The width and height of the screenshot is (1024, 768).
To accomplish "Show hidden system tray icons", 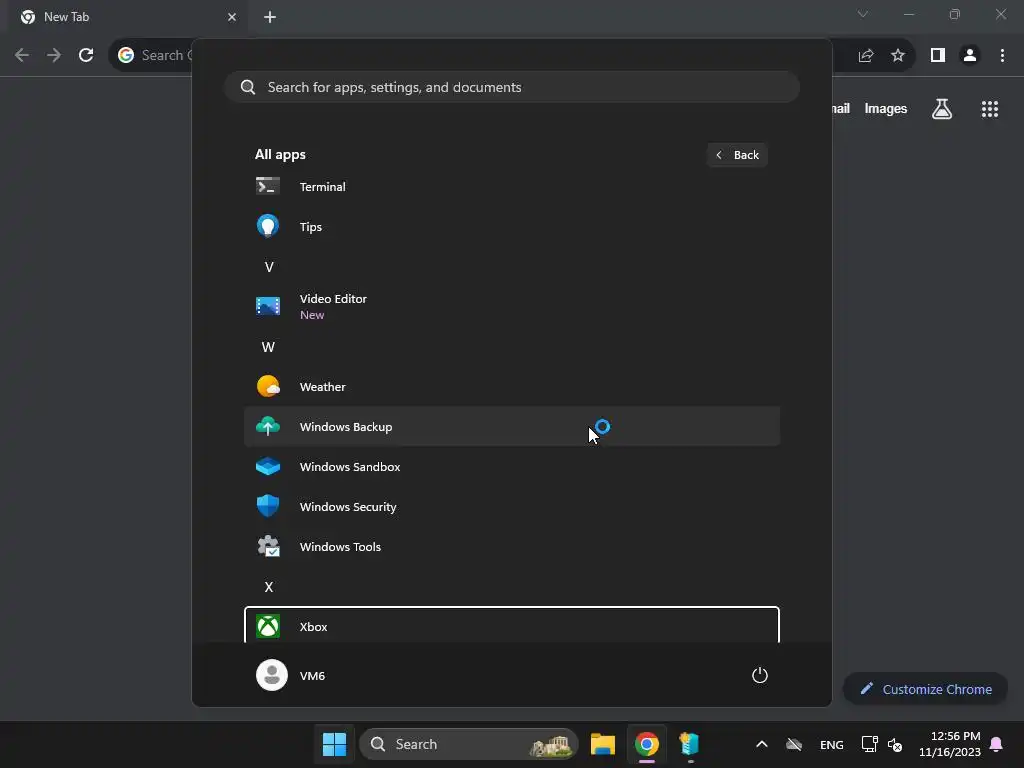I will coord(761,744).
